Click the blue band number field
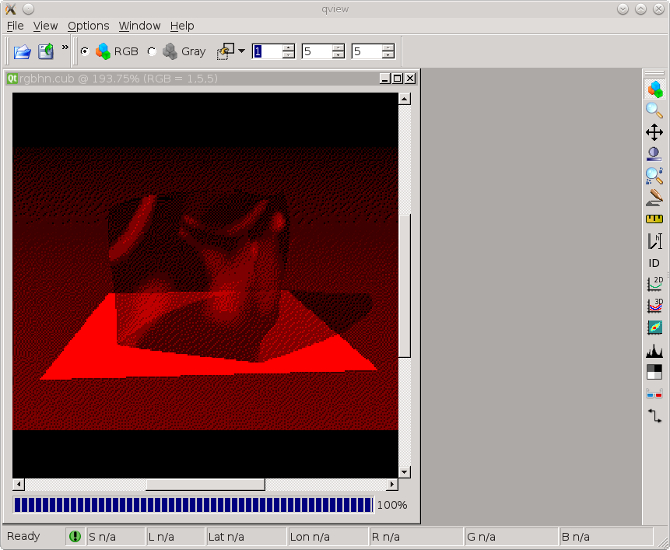Image resolution: width=670 pixels, height=550 pixels. pos(365,51)
